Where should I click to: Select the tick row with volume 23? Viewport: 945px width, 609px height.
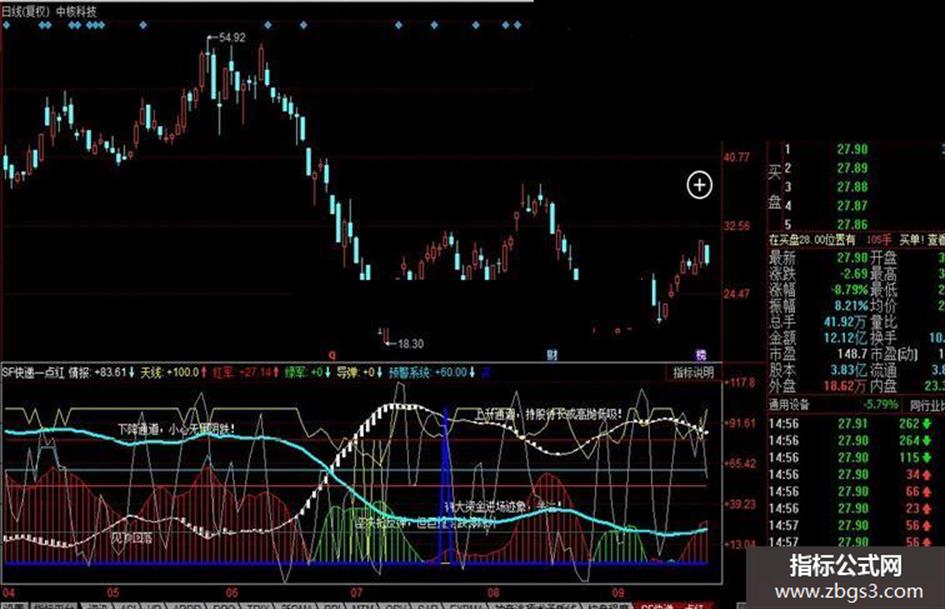pos(856,508)
